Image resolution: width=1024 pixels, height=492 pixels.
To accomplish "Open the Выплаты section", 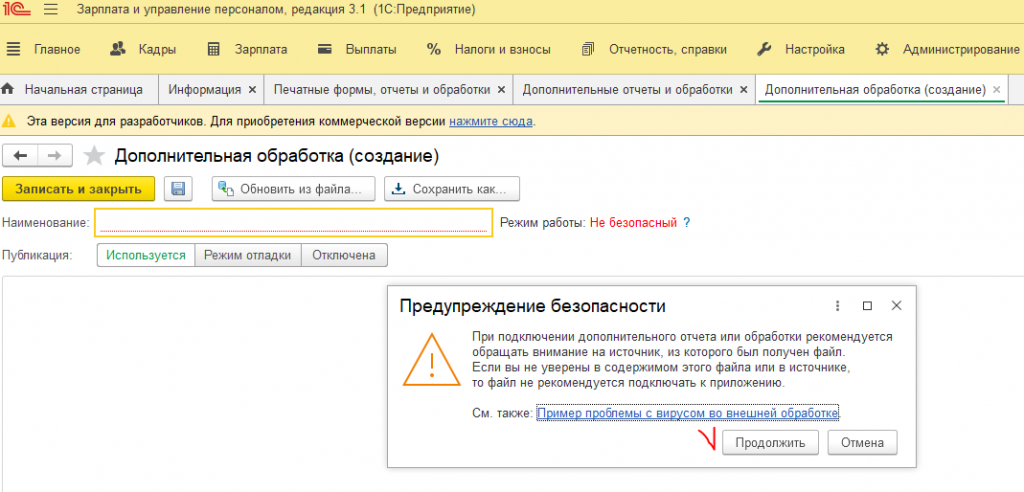I will [371, 50].
